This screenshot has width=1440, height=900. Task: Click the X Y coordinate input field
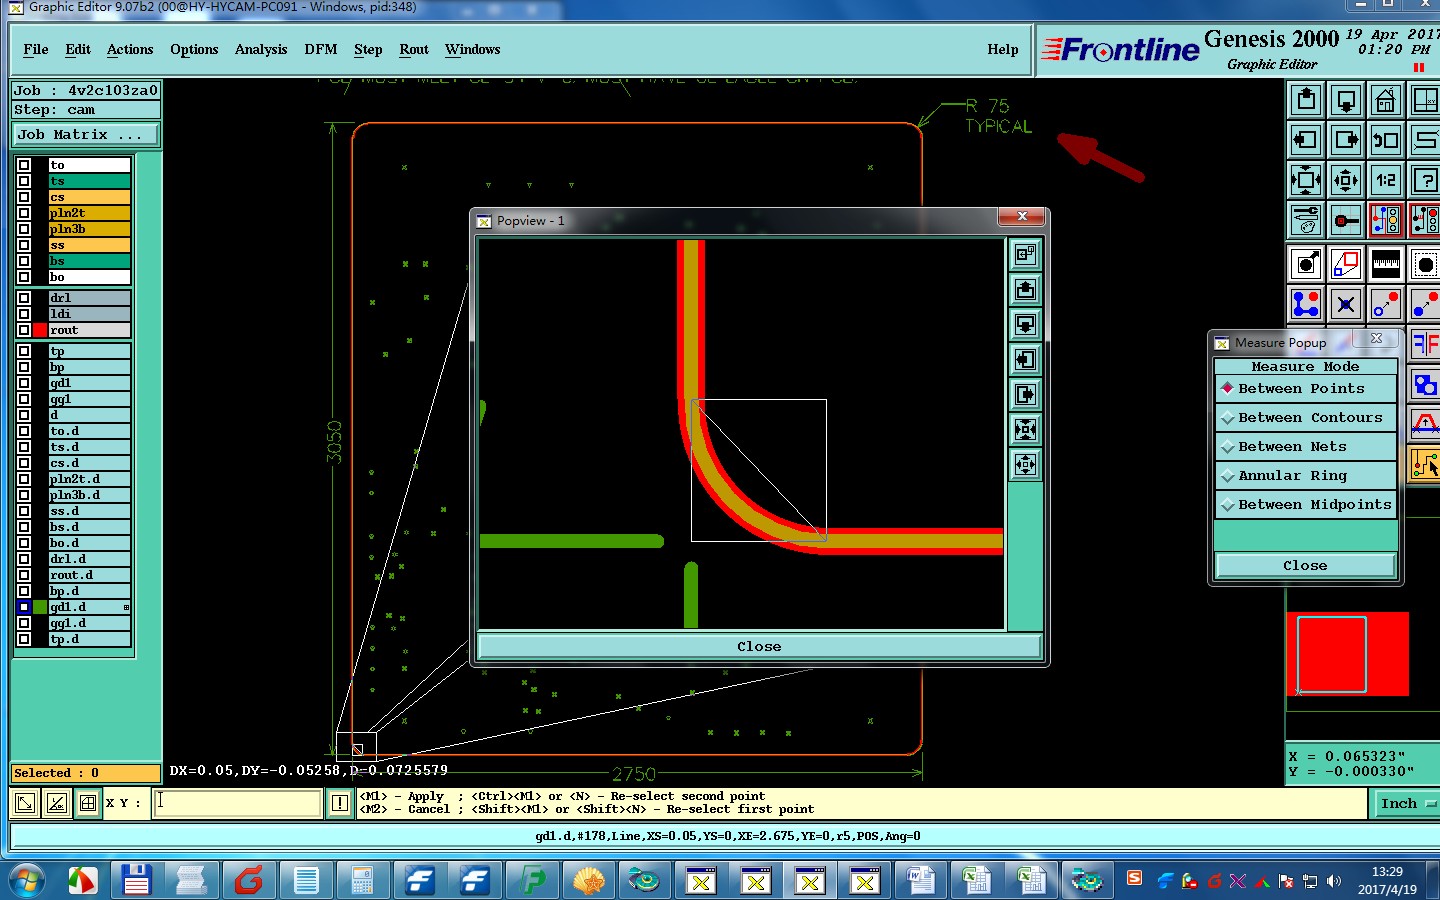point(237,803)
